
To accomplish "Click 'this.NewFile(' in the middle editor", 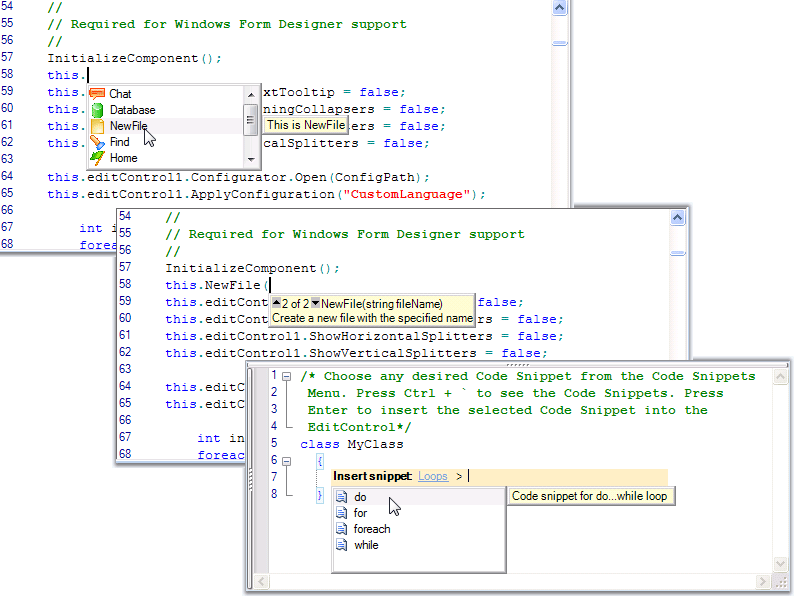I will click(217, 285).
